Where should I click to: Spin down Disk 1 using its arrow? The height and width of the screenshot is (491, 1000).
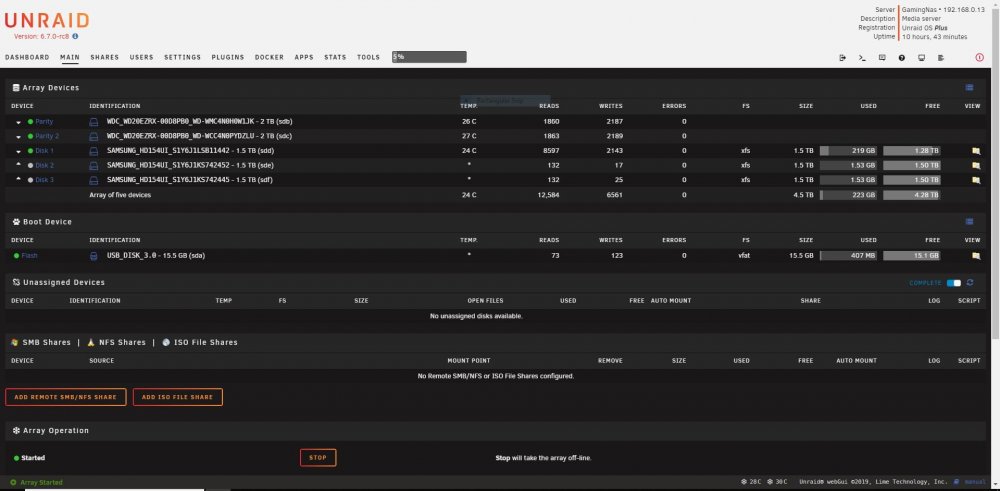pos(18,151)
